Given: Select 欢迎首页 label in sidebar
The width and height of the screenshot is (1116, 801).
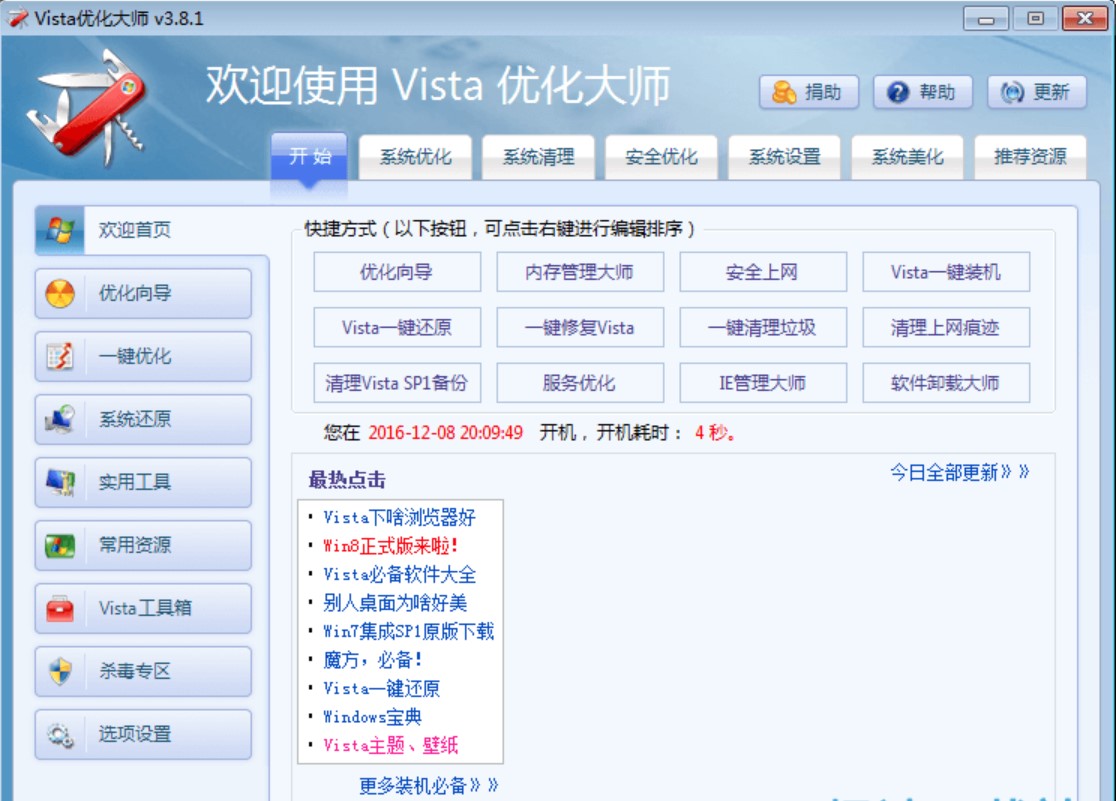Looking at the screenshot, I should 135,230.
